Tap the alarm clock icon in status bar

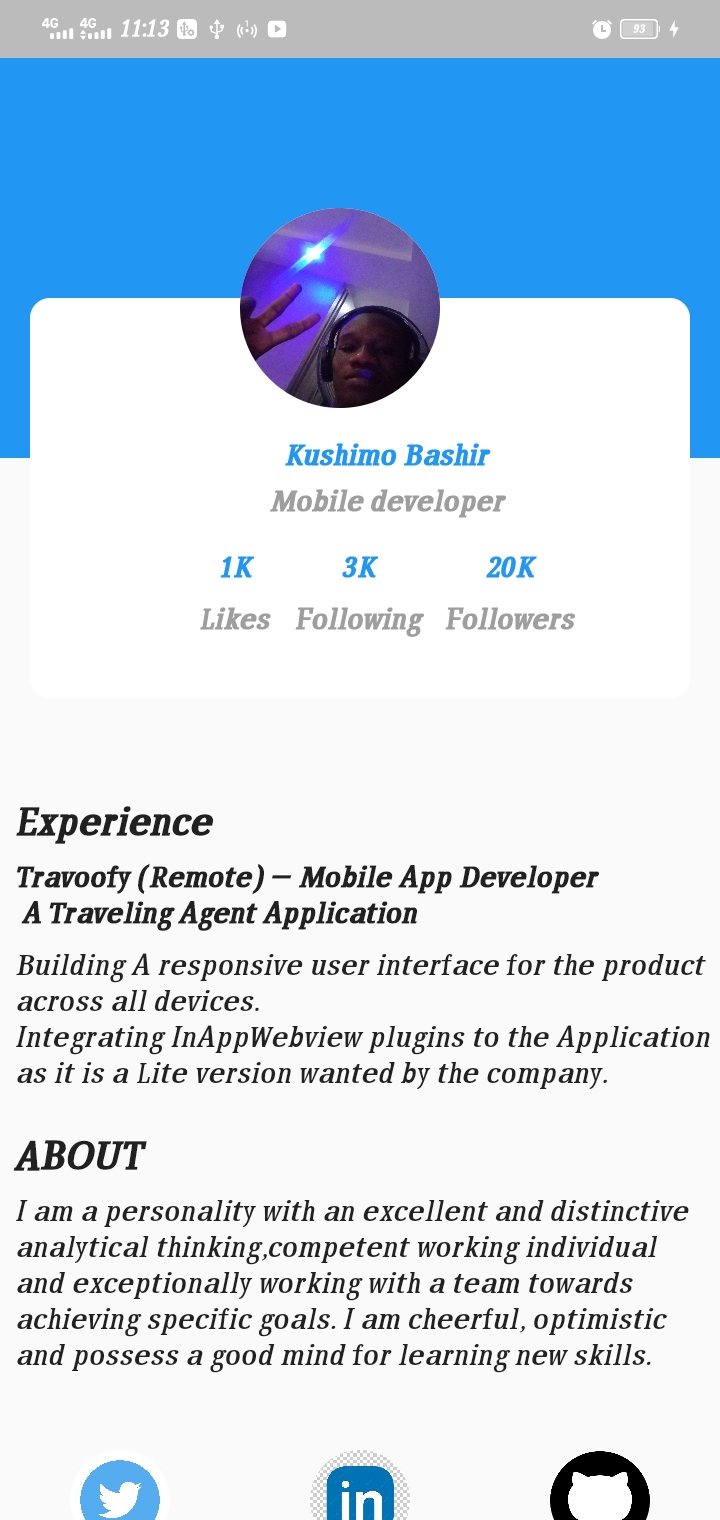click(x=601, y=29)
